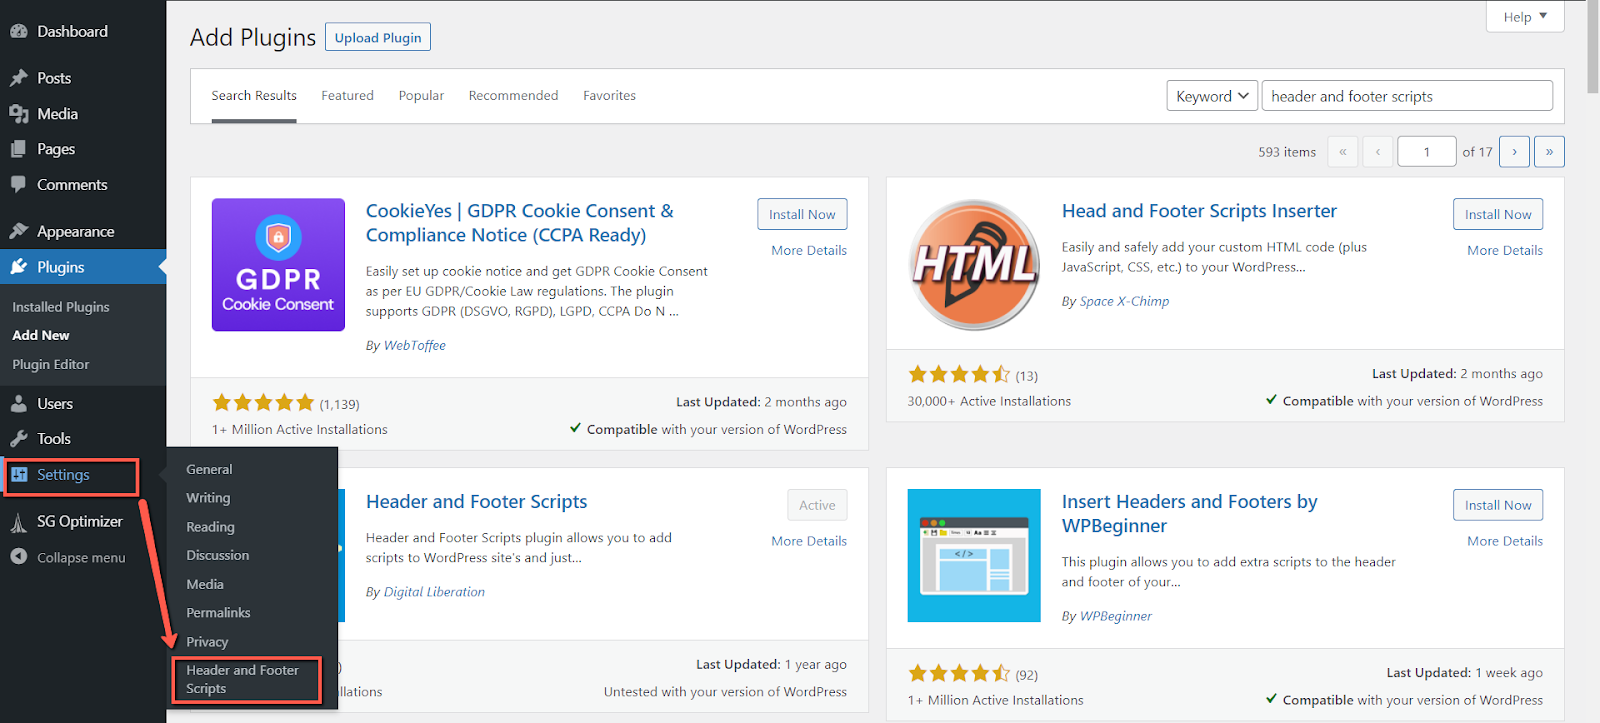Open the Keyword search type dropdown
The height and width of the screenshot is (723, 1600).
[1212, 96]
